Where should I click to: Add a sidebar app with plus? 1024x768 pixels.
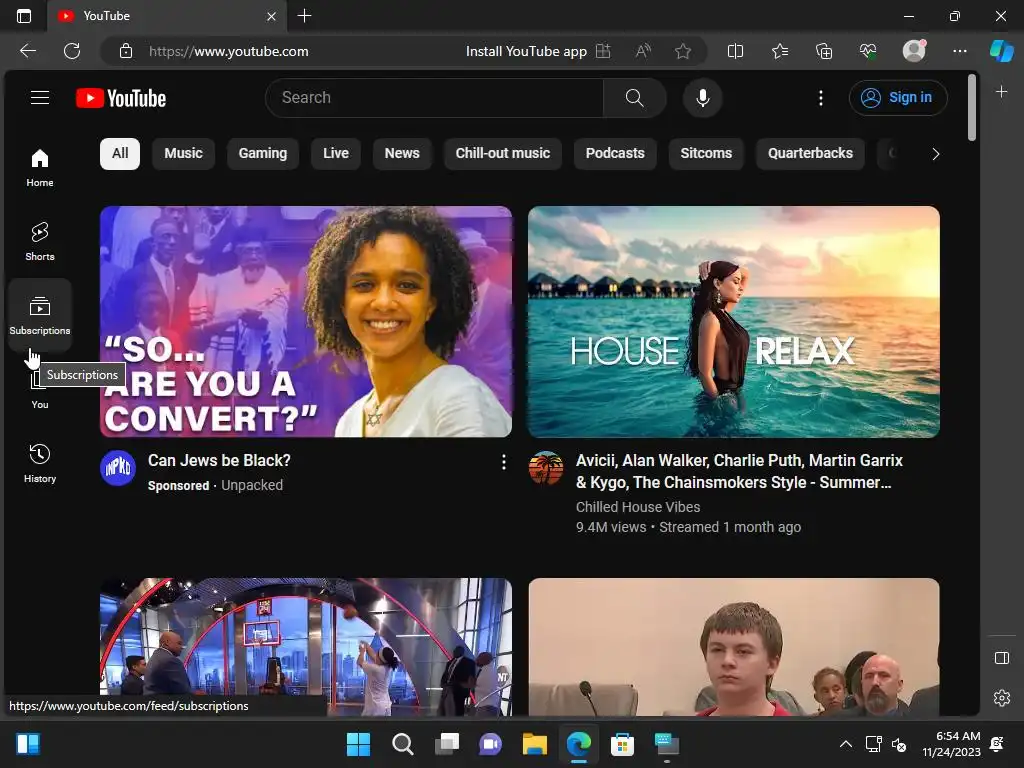[1002, 92]
